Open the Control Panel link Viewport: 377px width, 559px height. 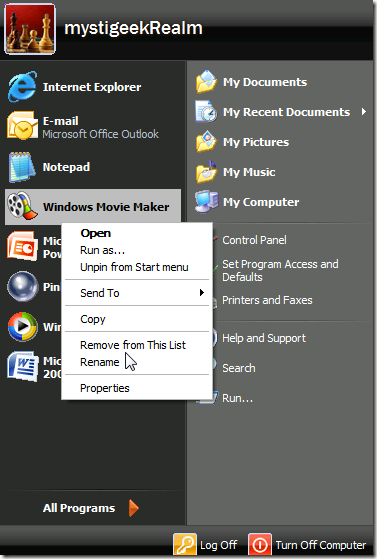point(254,240)
